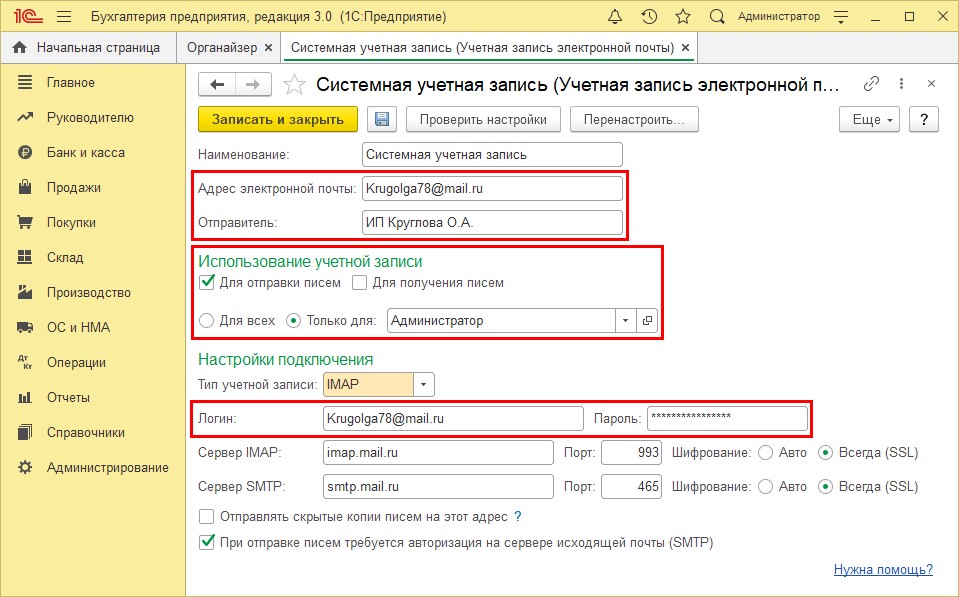Click the Администрирование gear icon

(x=25, y=467)
